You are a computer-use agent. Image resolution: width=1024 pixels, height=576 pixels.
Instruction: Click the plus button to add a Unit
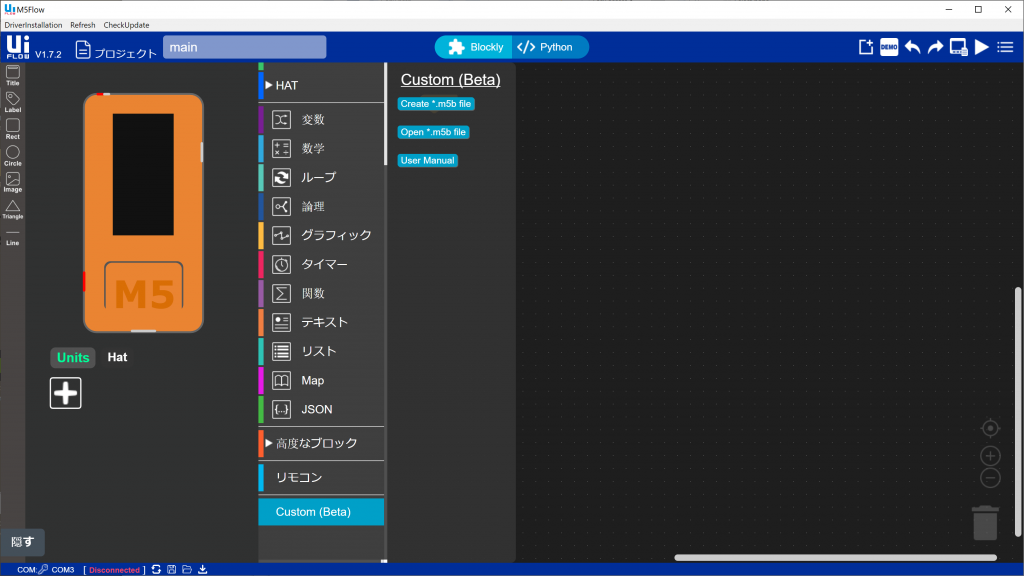pos(65,392)
